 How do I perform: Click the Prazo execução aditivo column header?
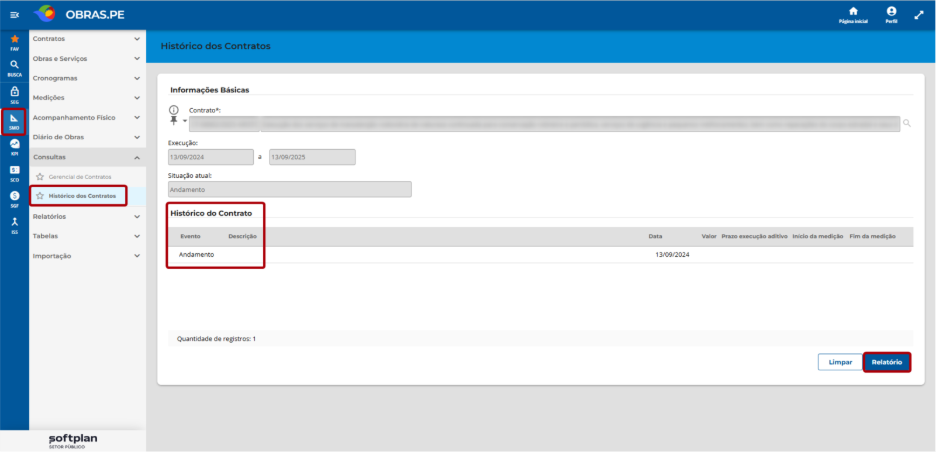point(755,236)
